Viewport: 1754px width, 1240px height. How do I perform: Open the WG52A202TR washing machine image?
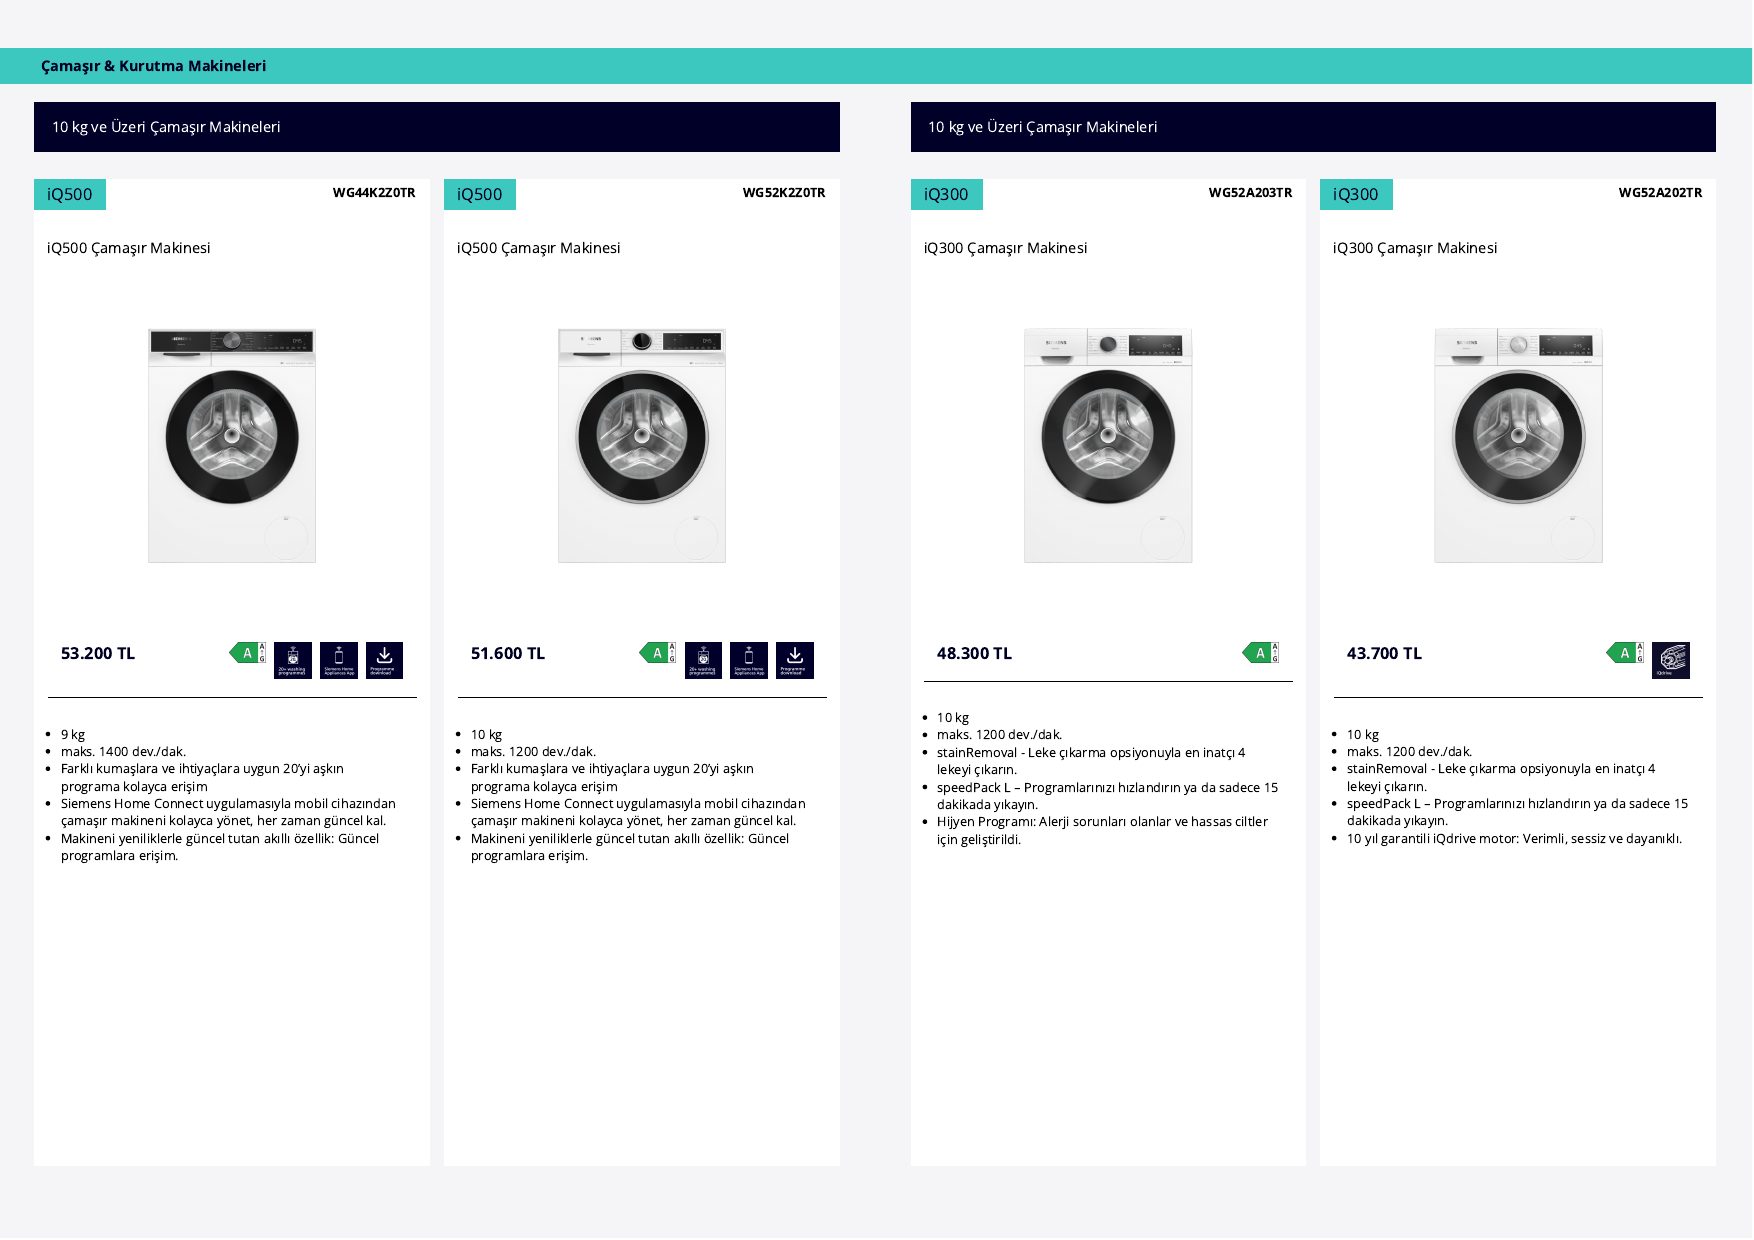click(x=1518, y=446)
